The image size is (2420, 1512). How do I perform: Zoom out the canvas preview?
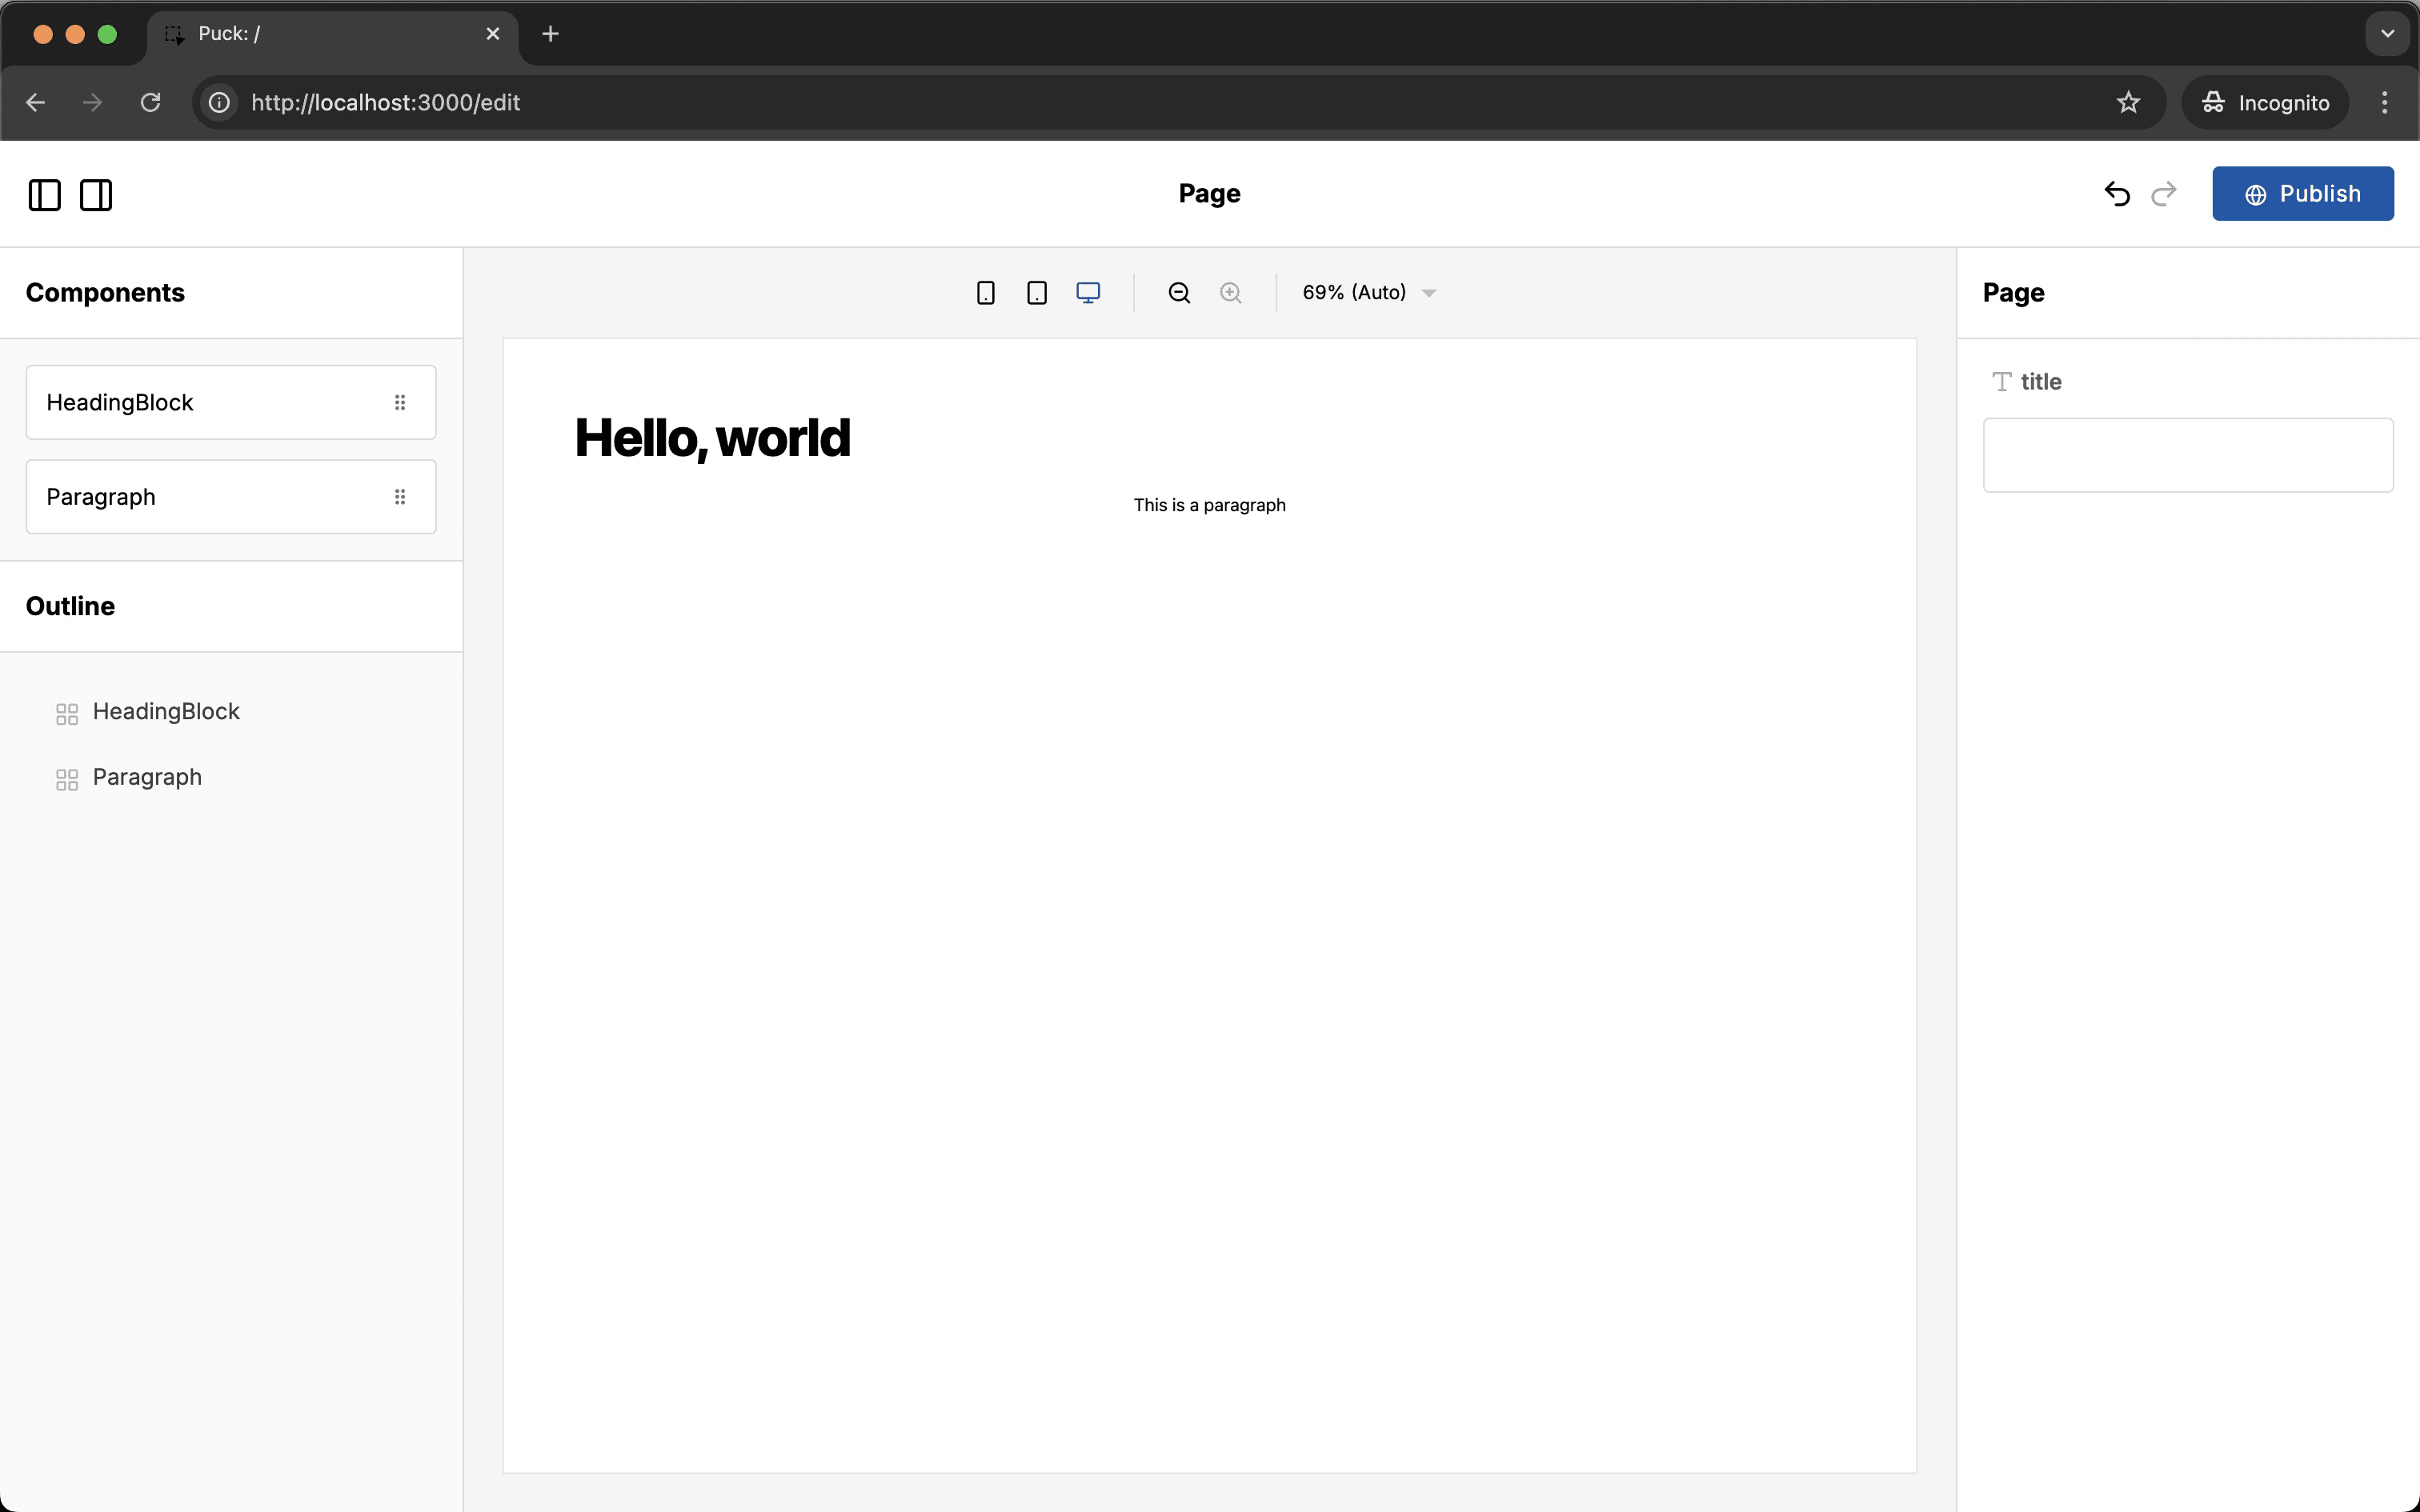[x=1179, y=293]
